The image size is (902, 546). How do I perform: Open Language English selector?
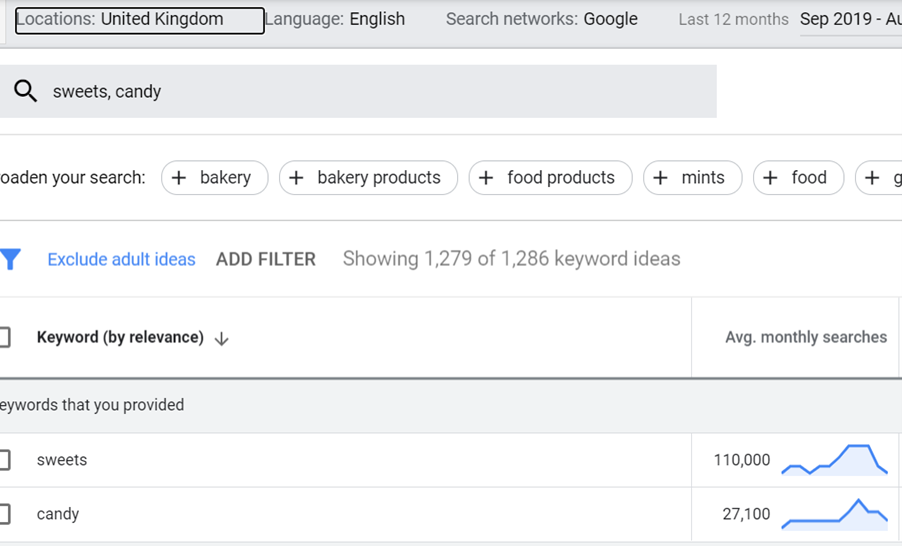tap(335, 19)
